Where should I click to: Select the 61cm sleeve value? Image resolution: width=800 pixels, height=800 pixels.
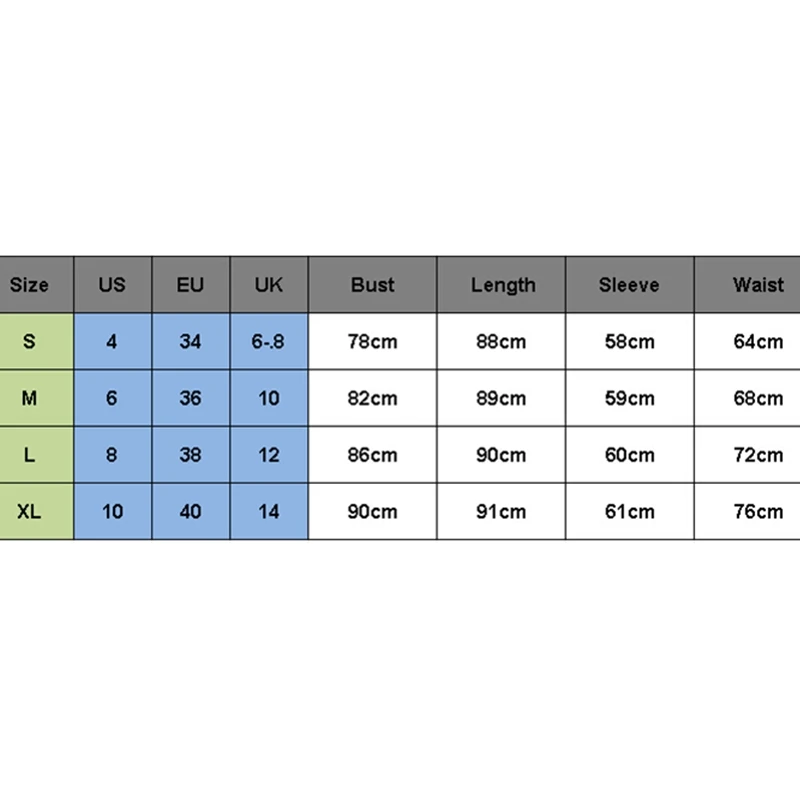pyautogui.click(x=629, y=512)
